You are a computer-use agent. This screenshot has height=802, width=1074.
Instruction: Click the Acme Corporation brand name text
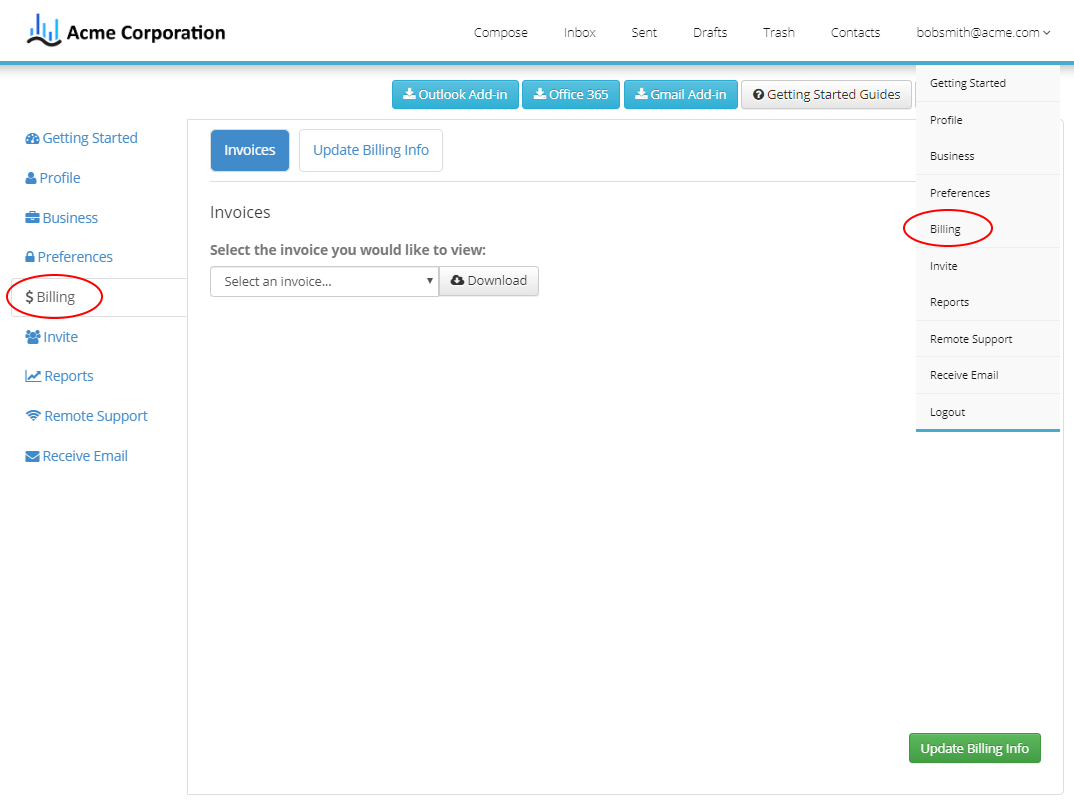coord(146,32)
